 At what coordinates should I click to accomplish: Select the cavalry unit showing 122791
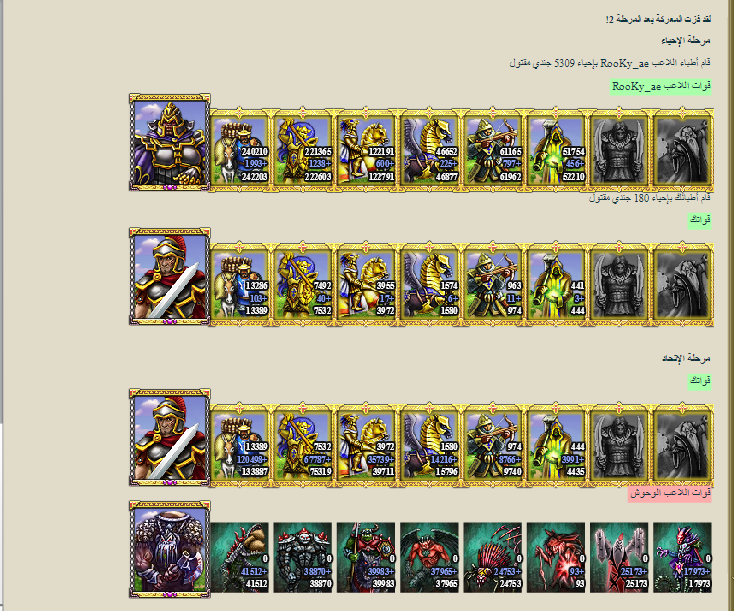(x=366, y=151)
